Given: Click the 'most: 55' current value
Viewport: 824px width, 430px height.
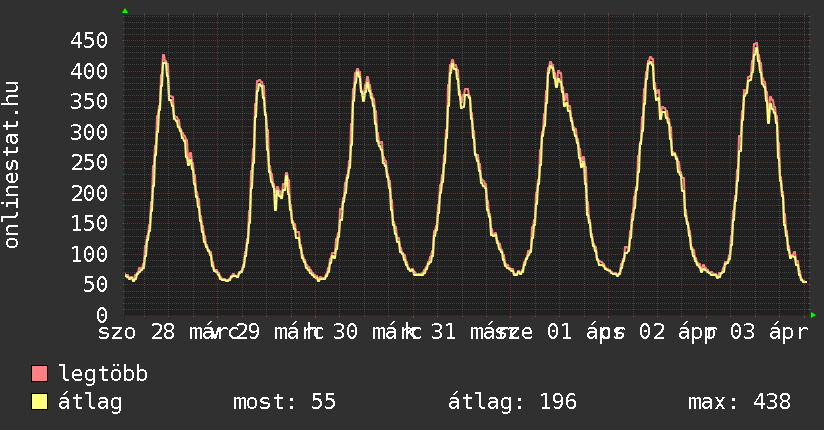Looking at the screenshot, I should pos(284,402).
